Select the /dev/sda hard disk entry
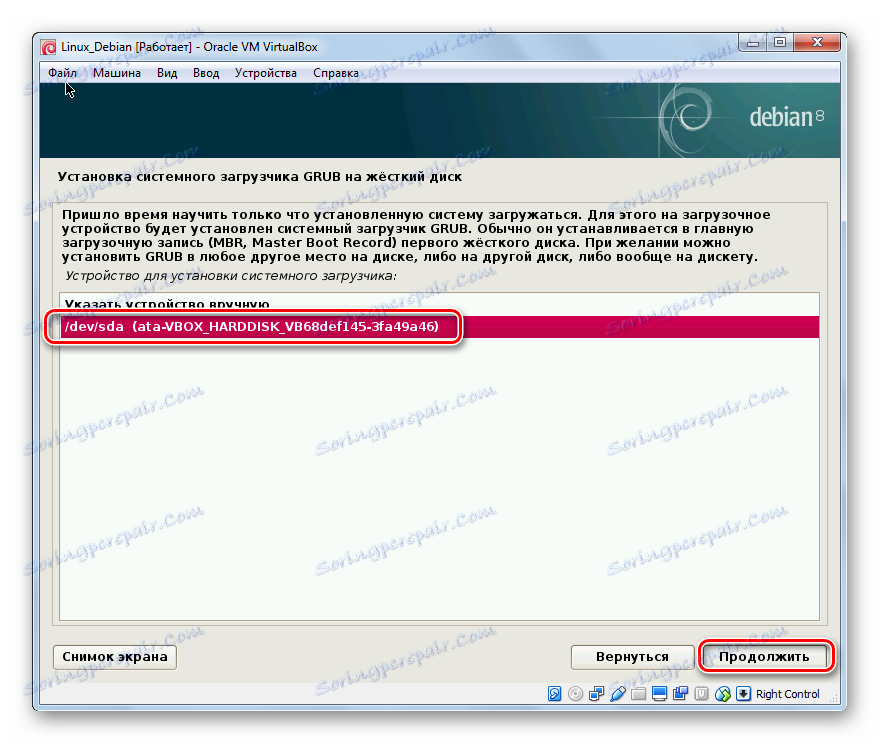This screenshot has width=880, height=744. tap(439, 327)
